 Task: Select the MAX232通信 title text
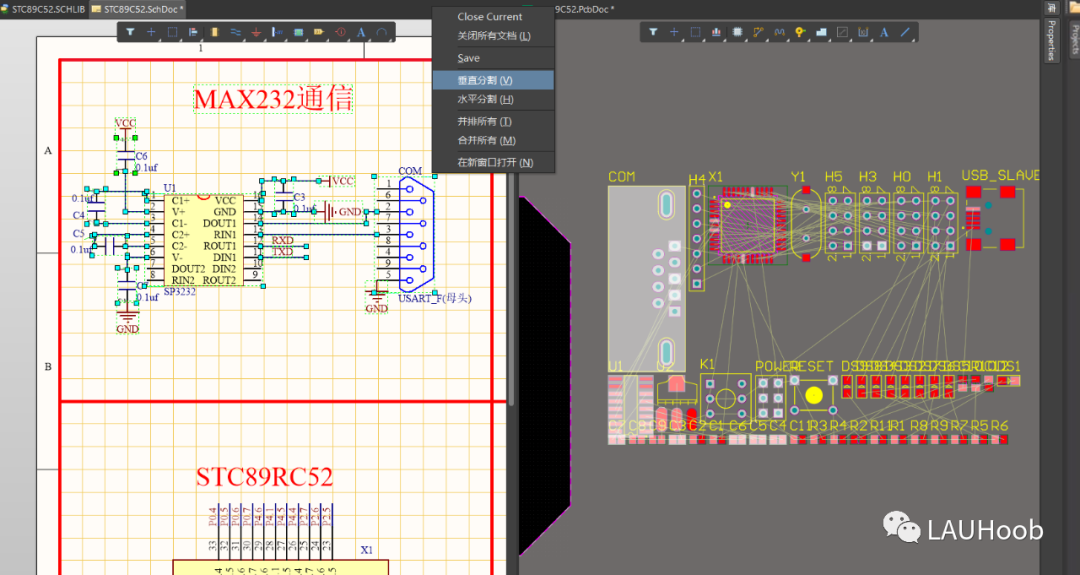point(273,99)
